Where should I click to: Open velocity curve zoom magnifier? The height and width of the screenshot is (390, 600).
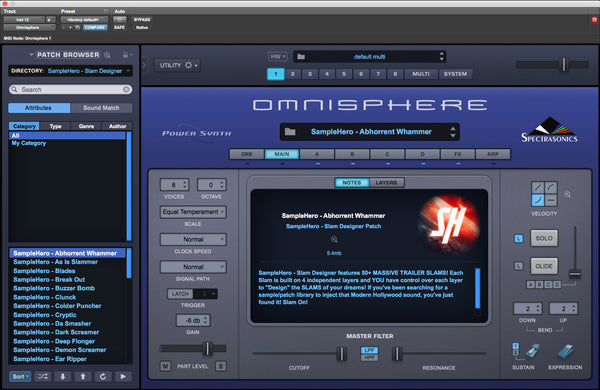point(567,194)
